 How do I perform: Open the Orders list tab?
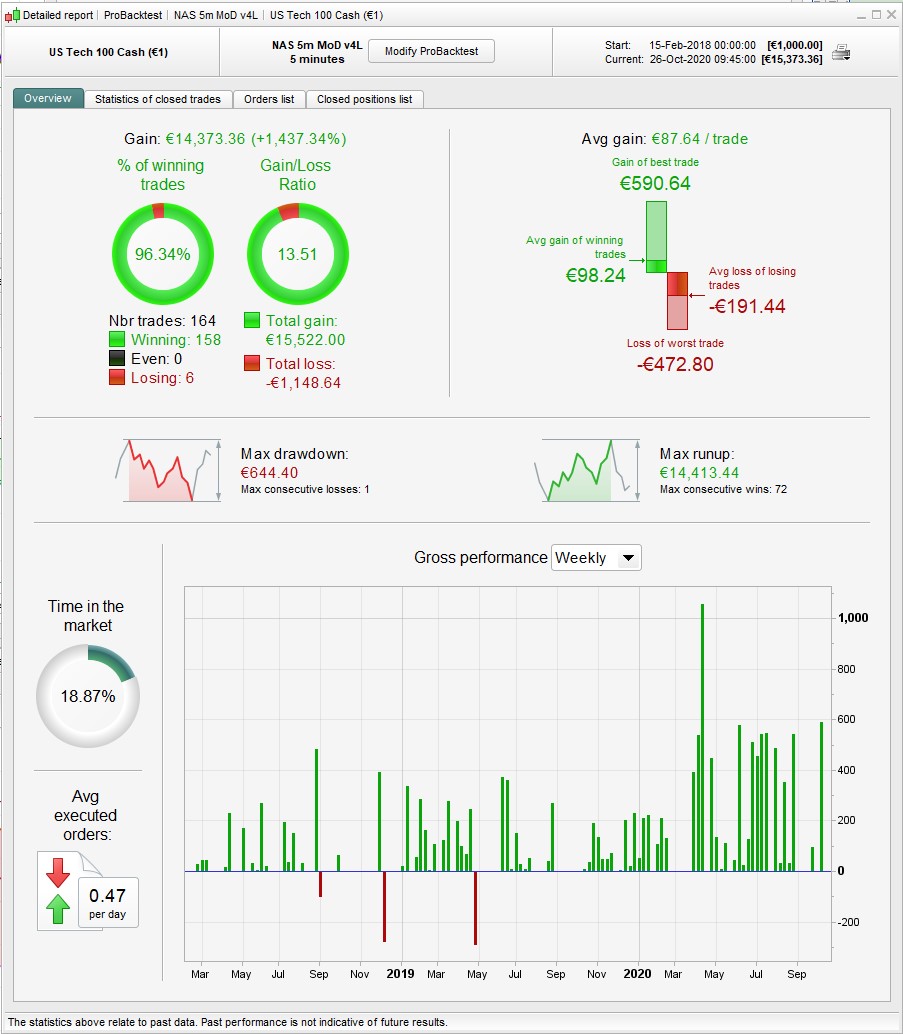(x=269, y=99)
